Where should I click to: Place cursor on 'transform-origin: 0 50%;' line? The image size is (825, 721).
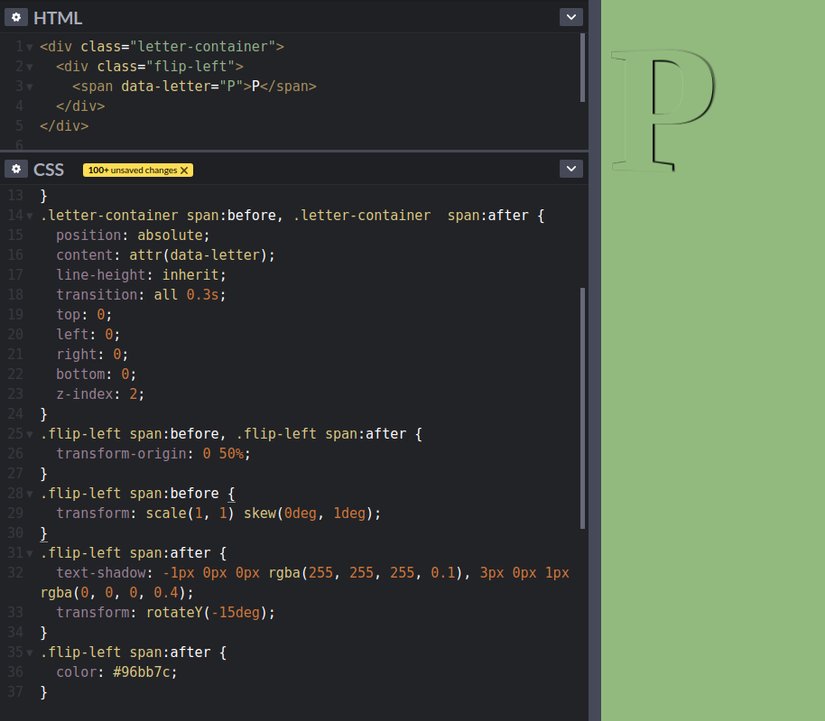pyautogui.click(x=154, y=454)
